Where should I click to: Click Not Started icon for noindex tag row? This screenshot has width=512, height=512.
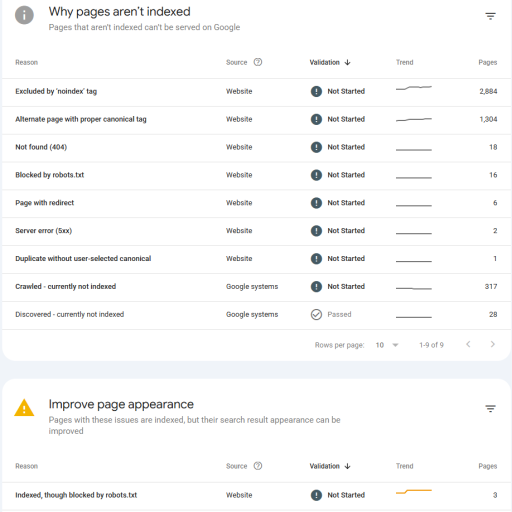coord(316,91)
